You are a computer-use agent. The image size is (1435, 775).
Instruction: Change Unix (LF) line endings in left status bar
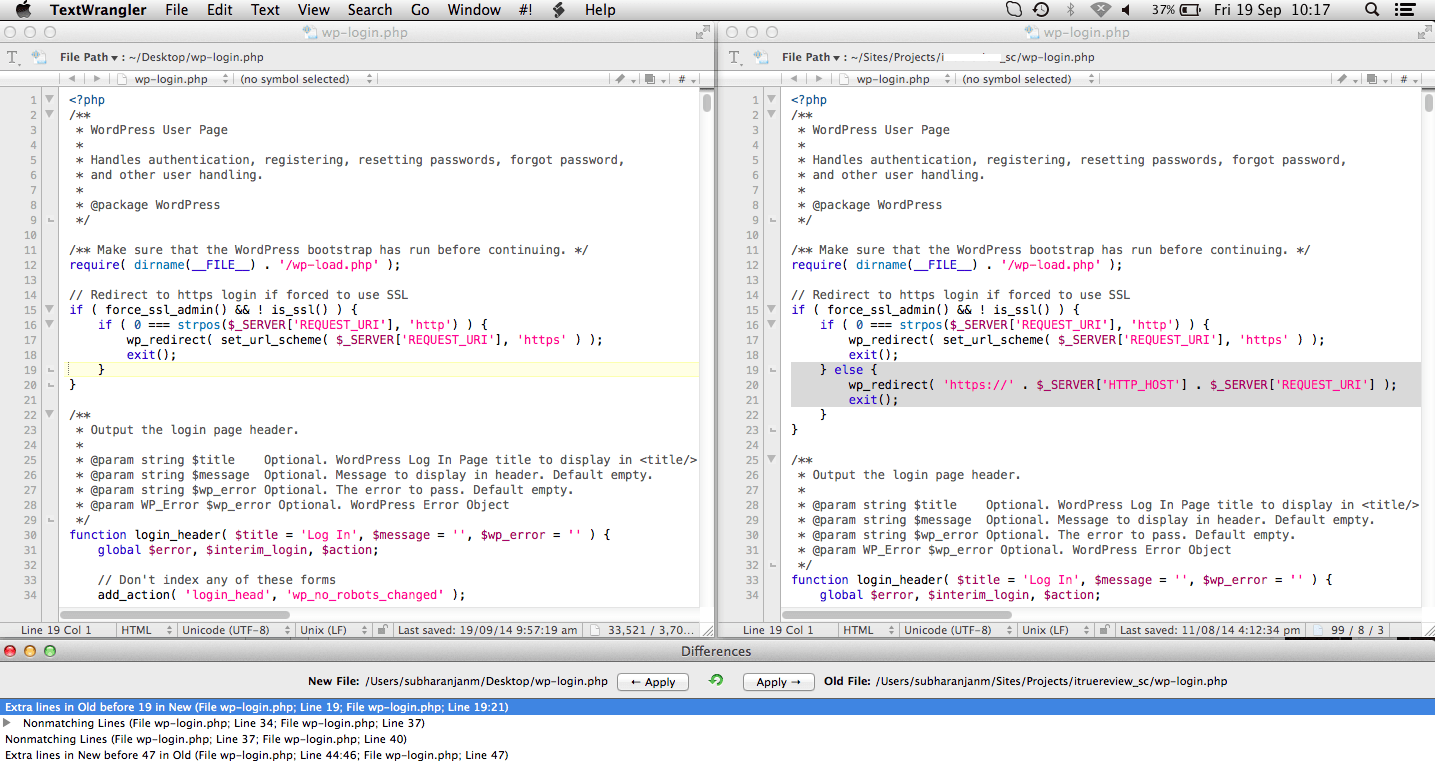(x=334, y=630)
